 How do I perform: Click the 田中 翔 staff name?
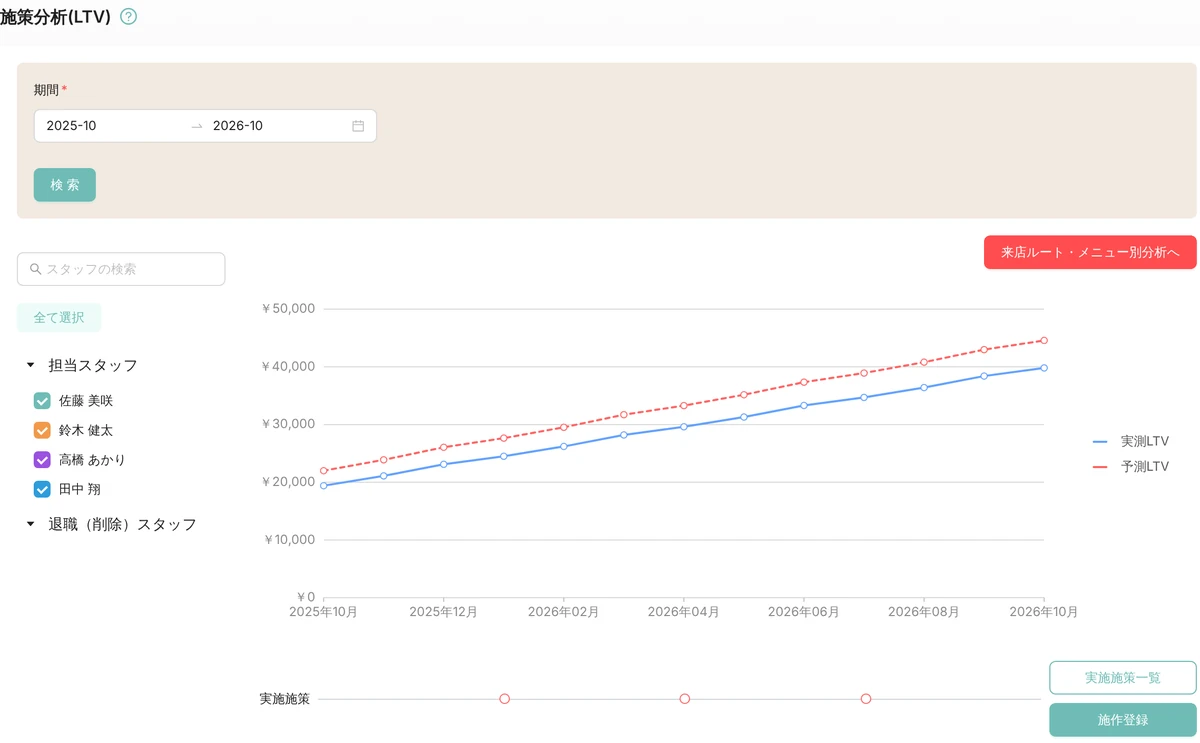[80, 489]
